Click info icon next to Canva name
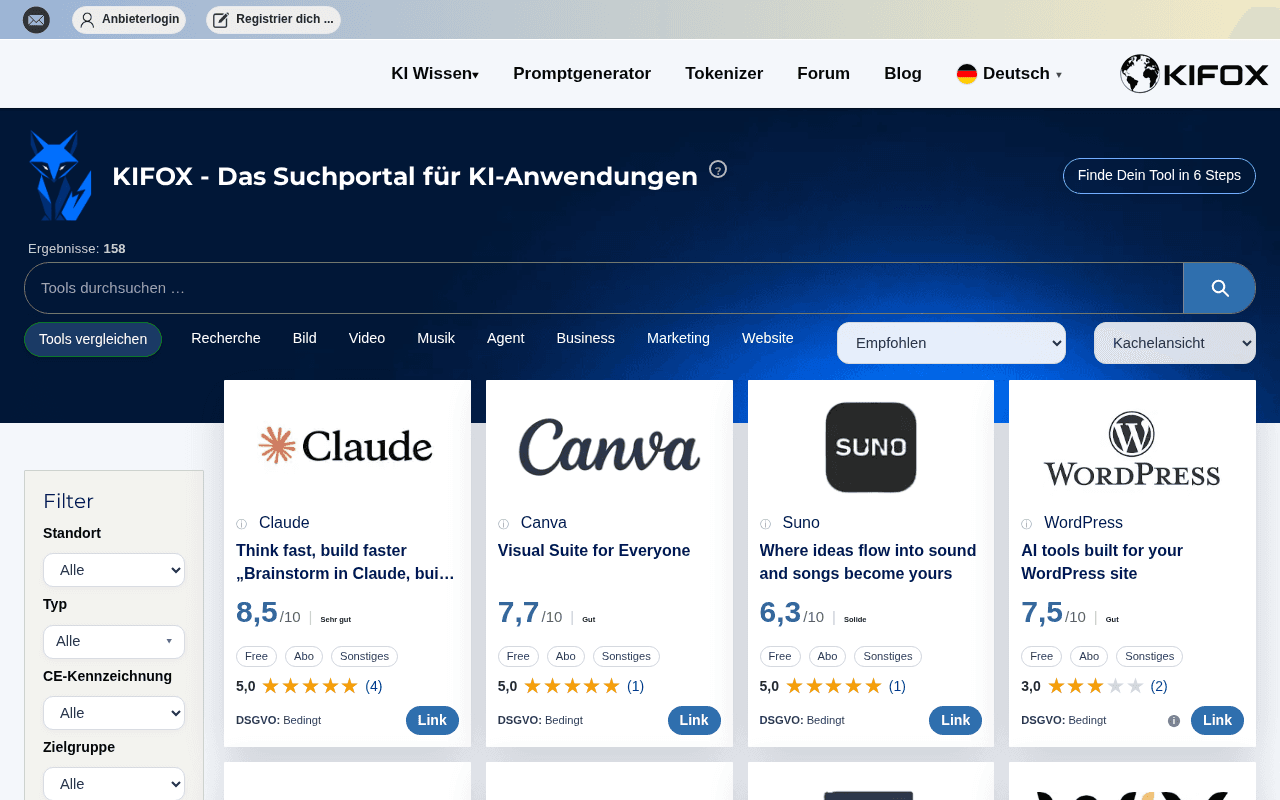Image resolution: width=1280 pixels, height=800 pixels. tap(503, 524)
